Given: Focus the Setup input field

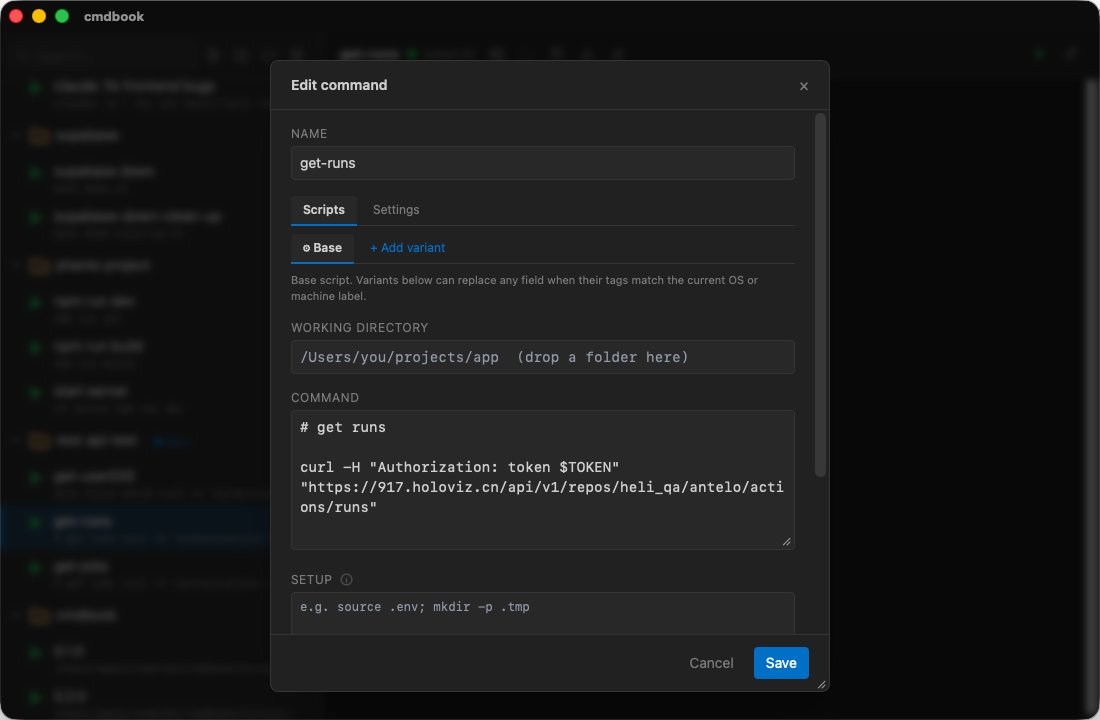Looking at the screenshot, I should point(542,613).
